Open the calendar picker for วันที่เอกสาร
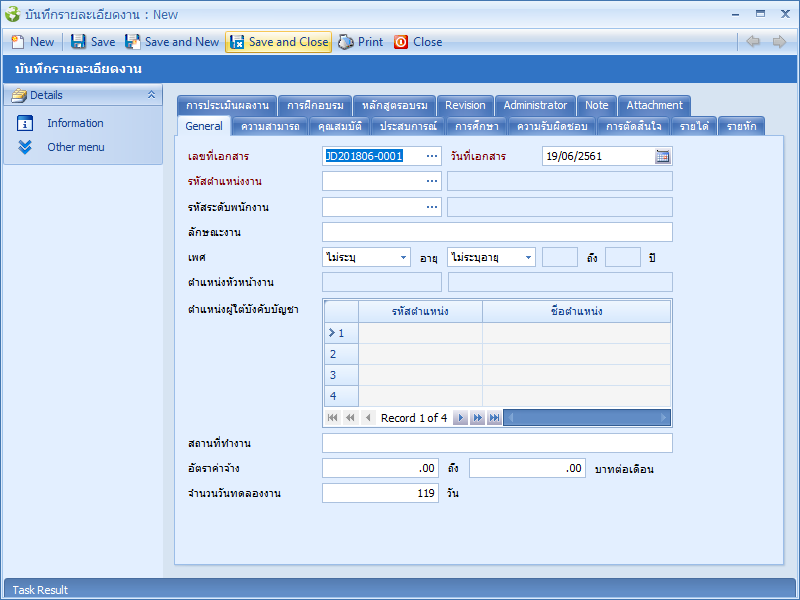This screenshot has height=600, width=800. tap(662, 156)
